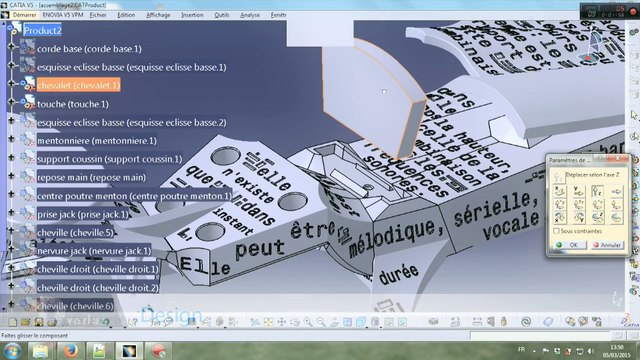The height and width of the screenshot is (360, 640).
Task: Click the volume icon in system tray
Action: pos(591,351)
